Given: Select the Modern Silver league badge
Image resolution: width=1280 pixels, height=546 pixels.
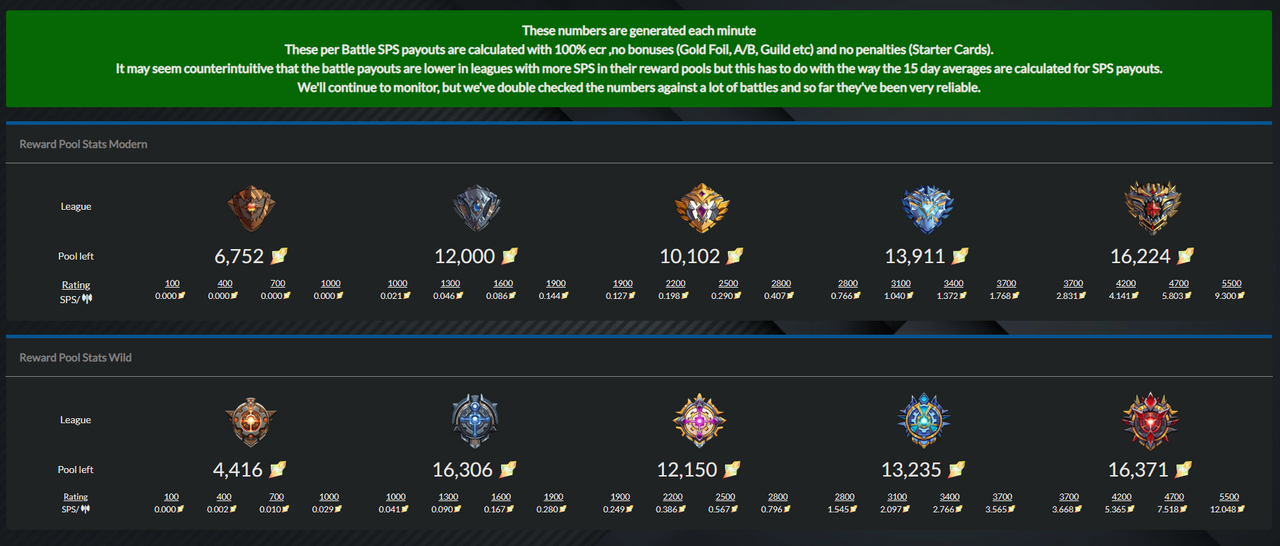Looking at the screenshot, I should (x=476, y=207).
